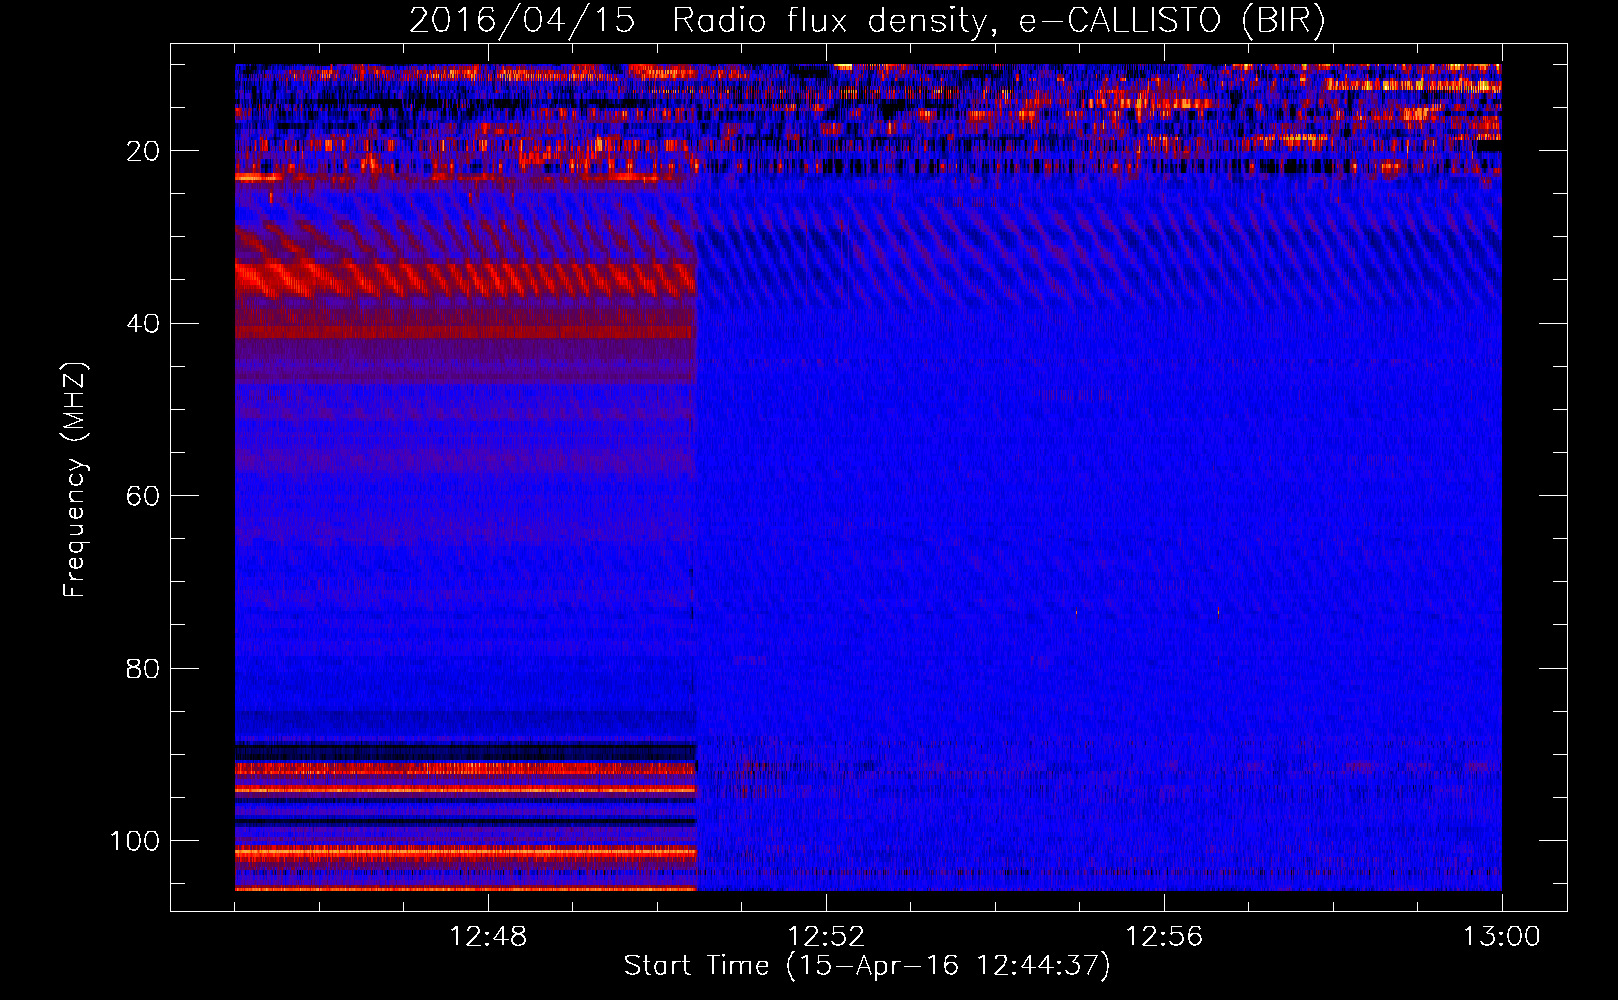Click the 12:52 time axis label

(x=826, y=937)
